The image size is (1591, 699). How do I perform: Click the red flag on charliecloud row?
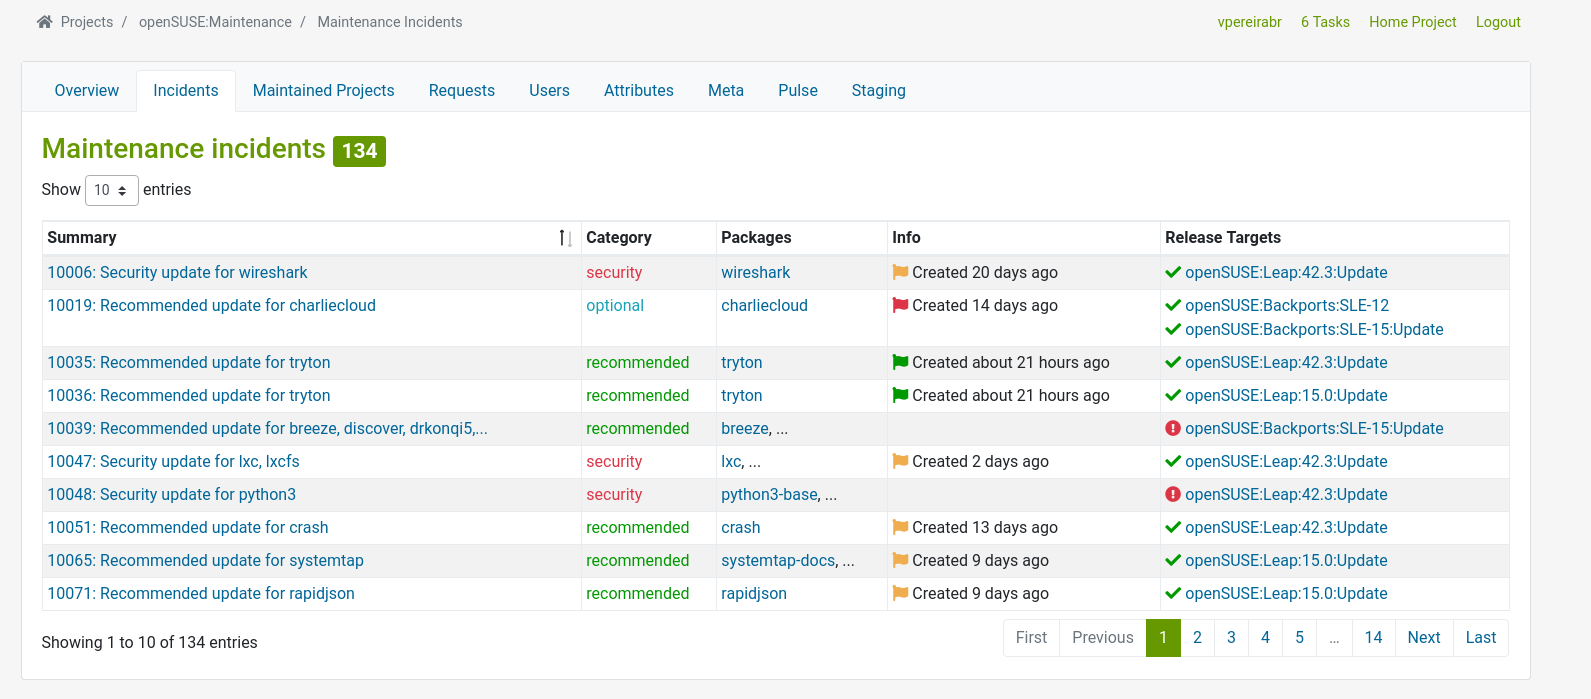pos(900,305)
